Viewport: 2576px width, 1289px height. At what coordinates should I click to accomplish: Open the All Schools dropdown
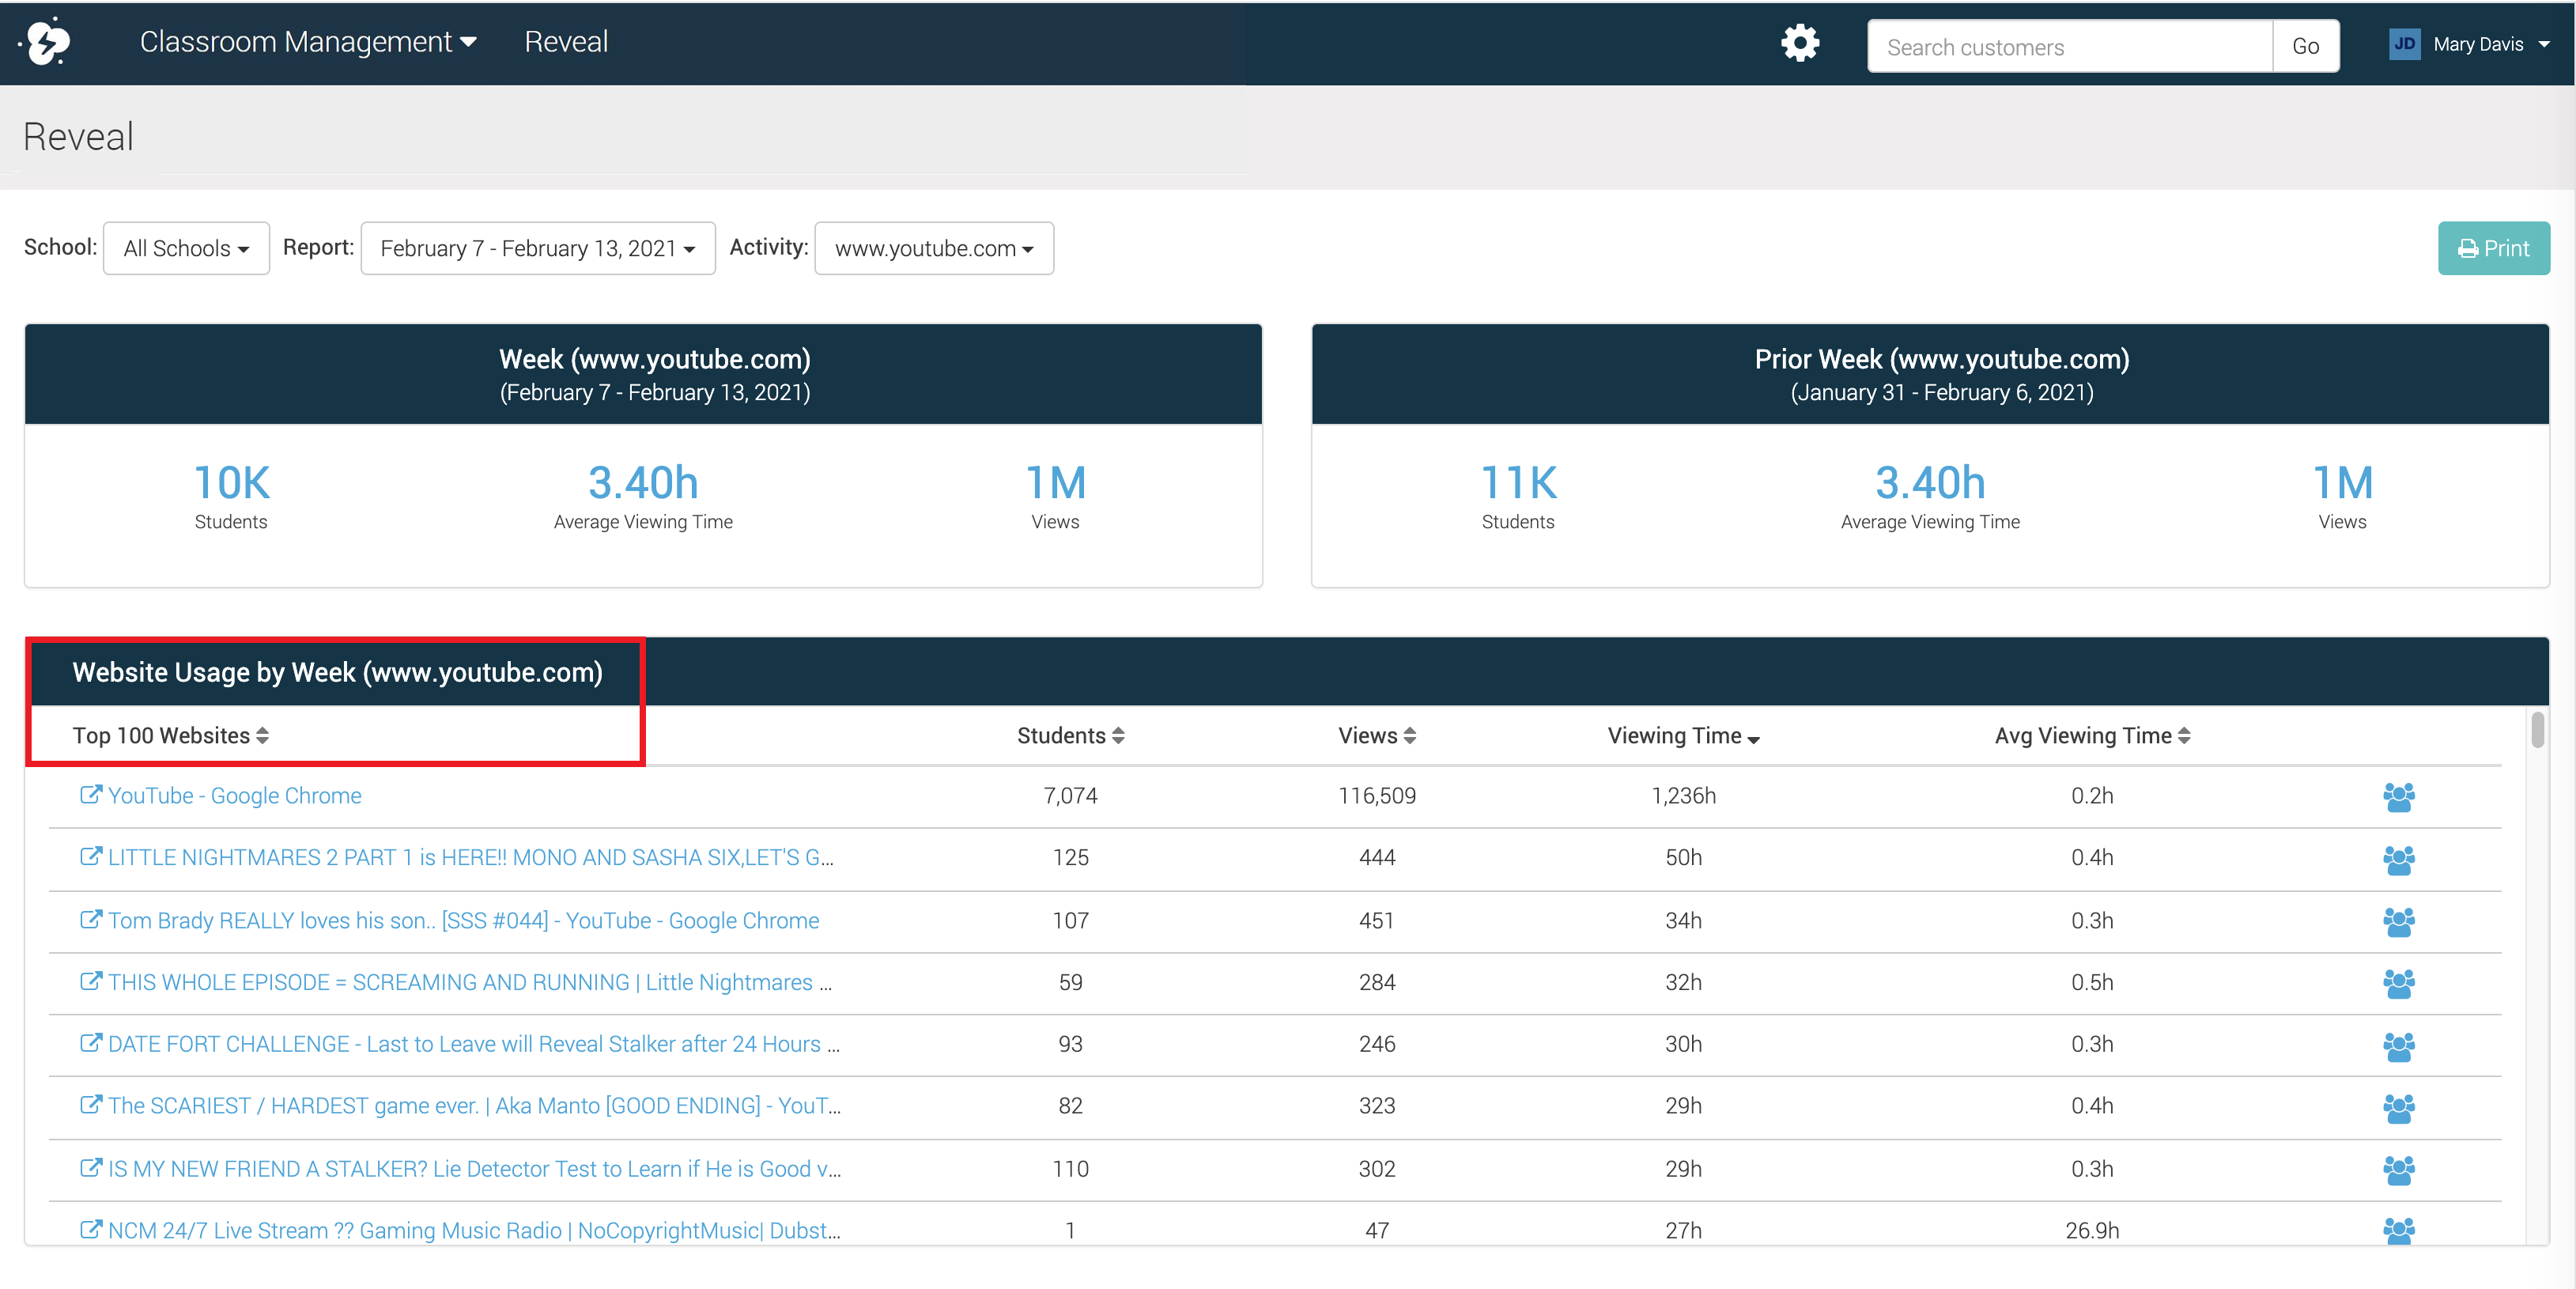[x=186, y=248]
